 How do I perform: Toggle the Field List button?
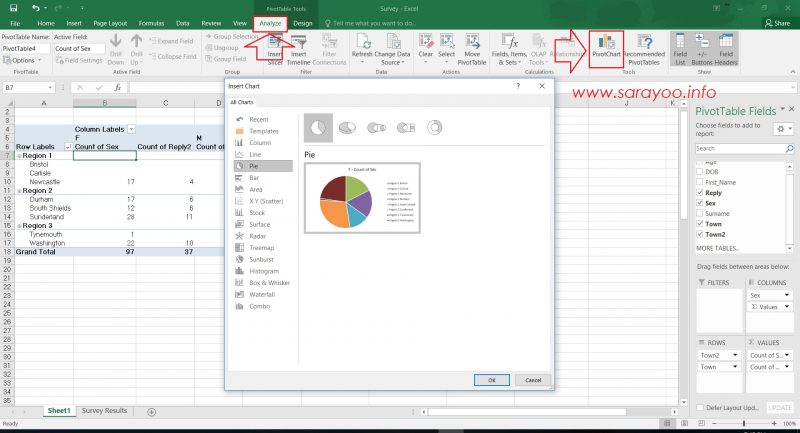pyautogui.click(x=680, y=49)
